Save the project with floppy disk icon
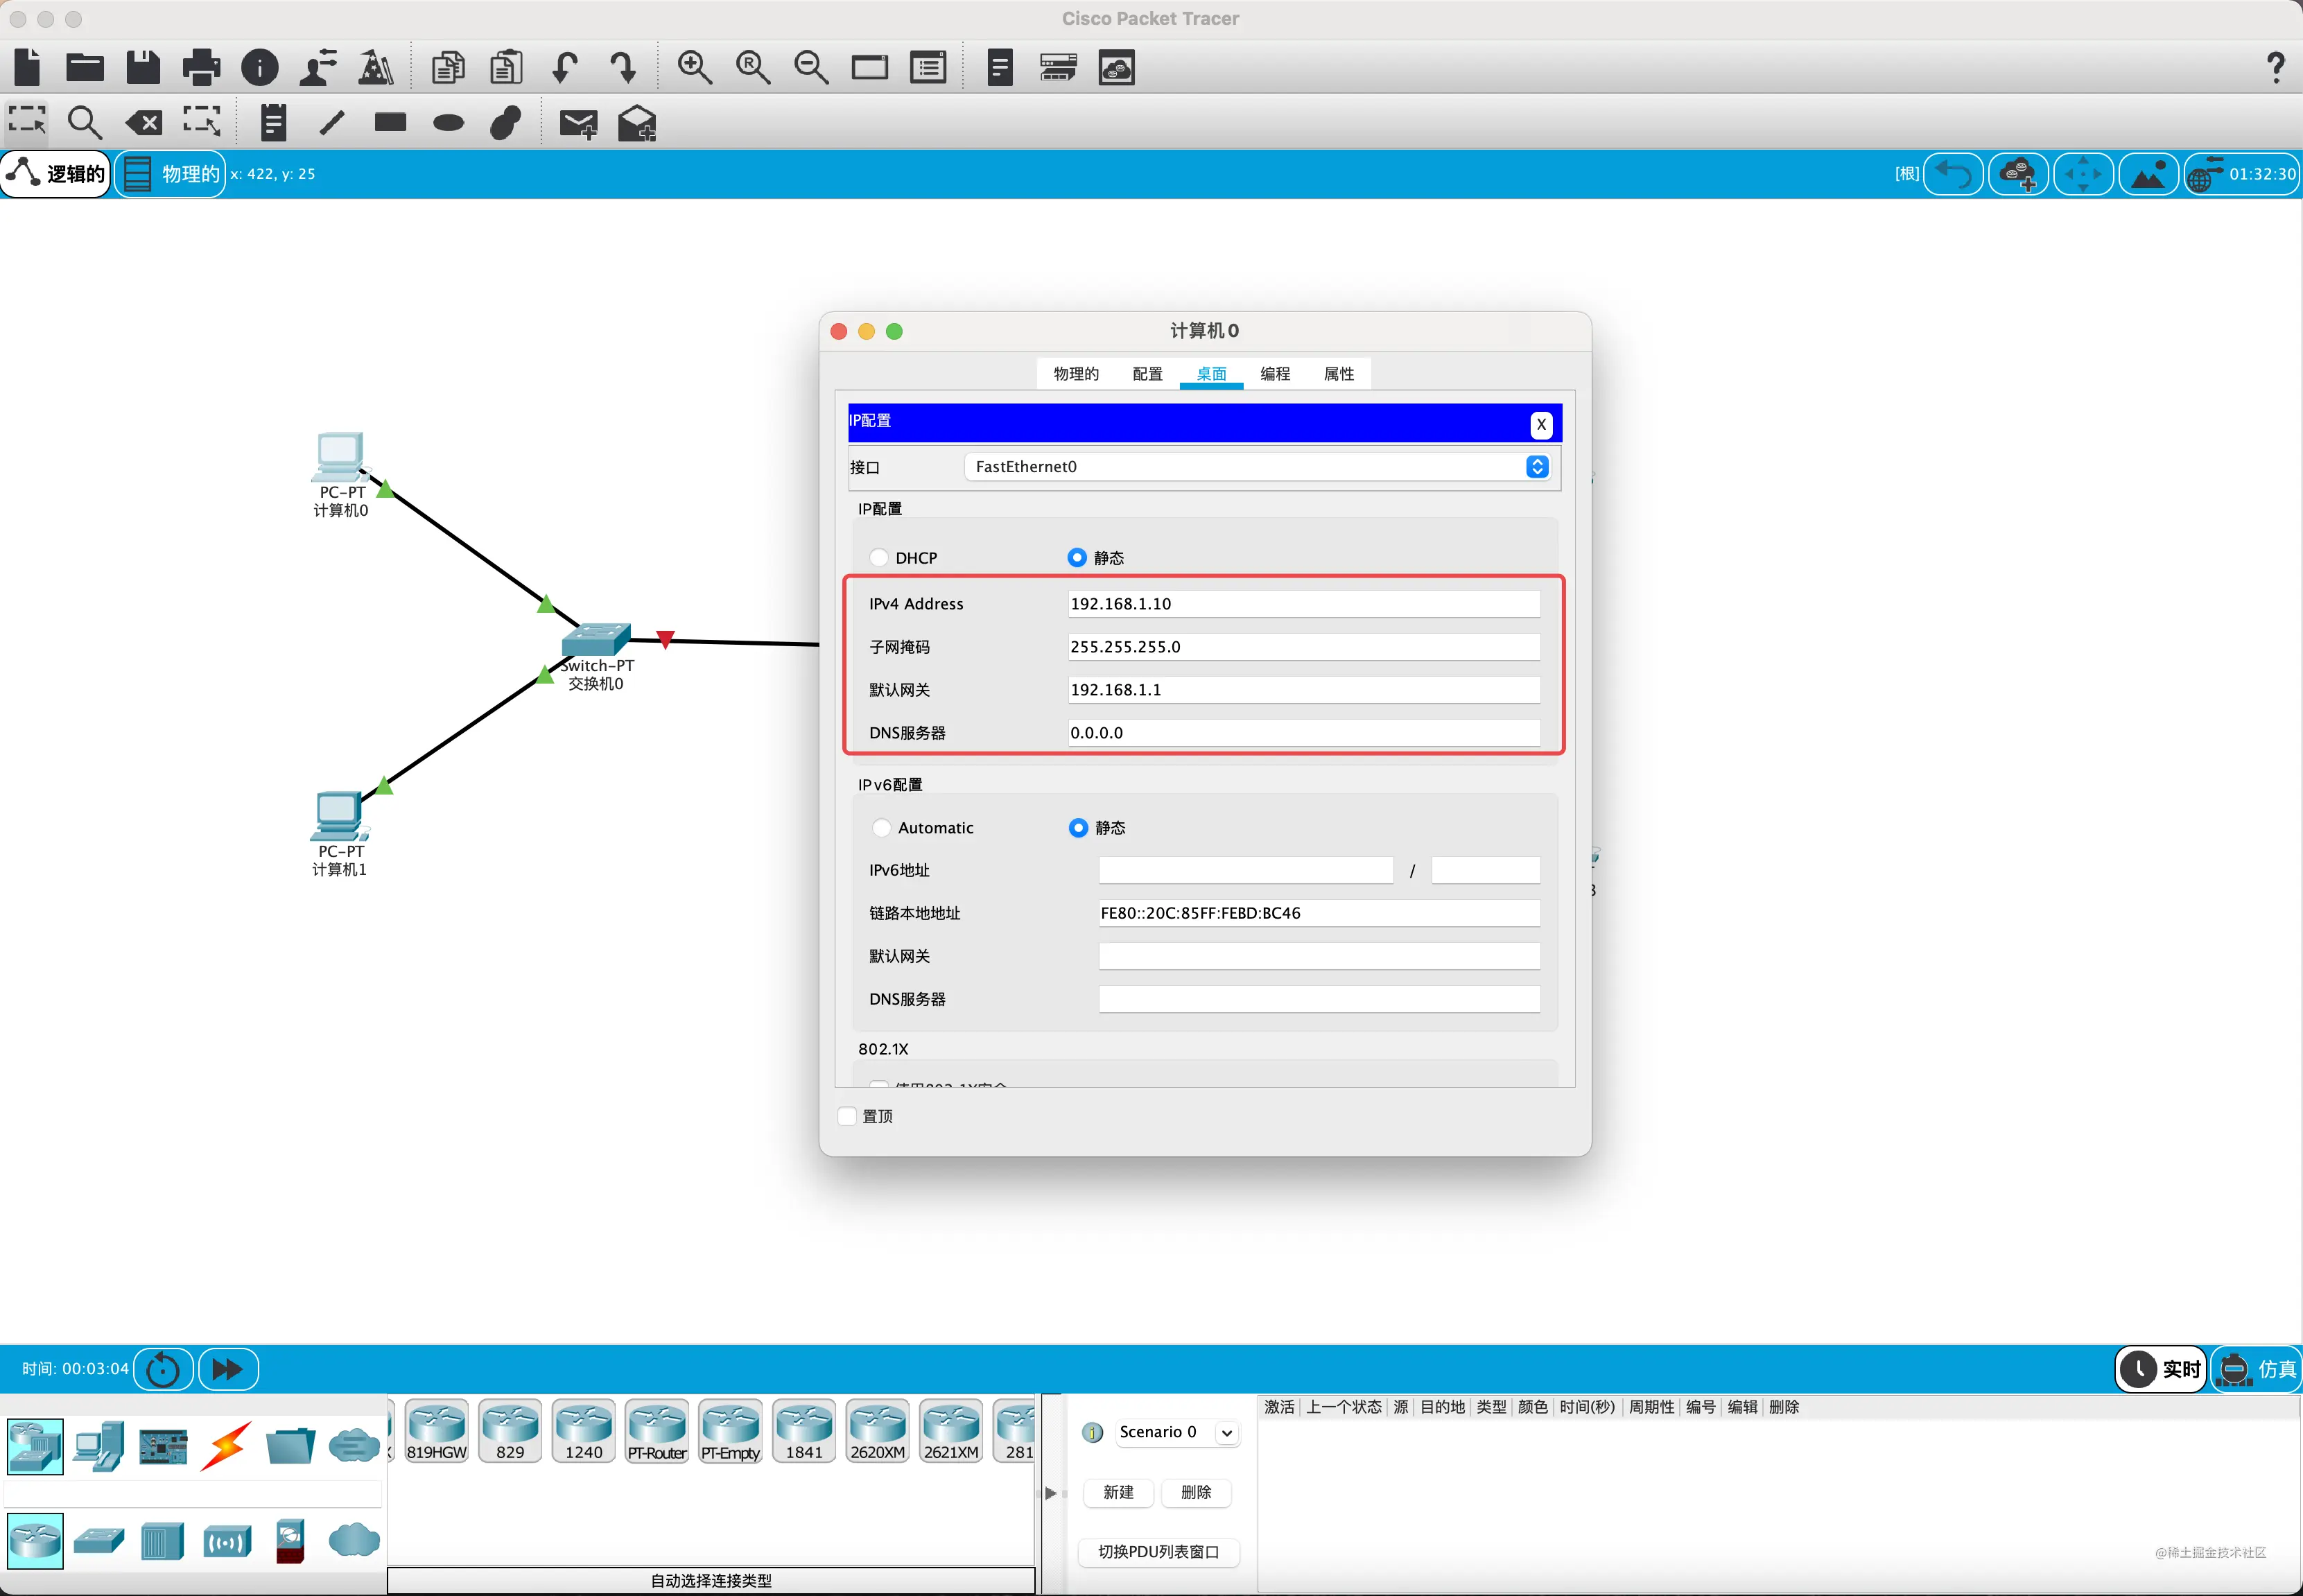Viewport: 2303px width, 1596px height. [x=143, y=67]
